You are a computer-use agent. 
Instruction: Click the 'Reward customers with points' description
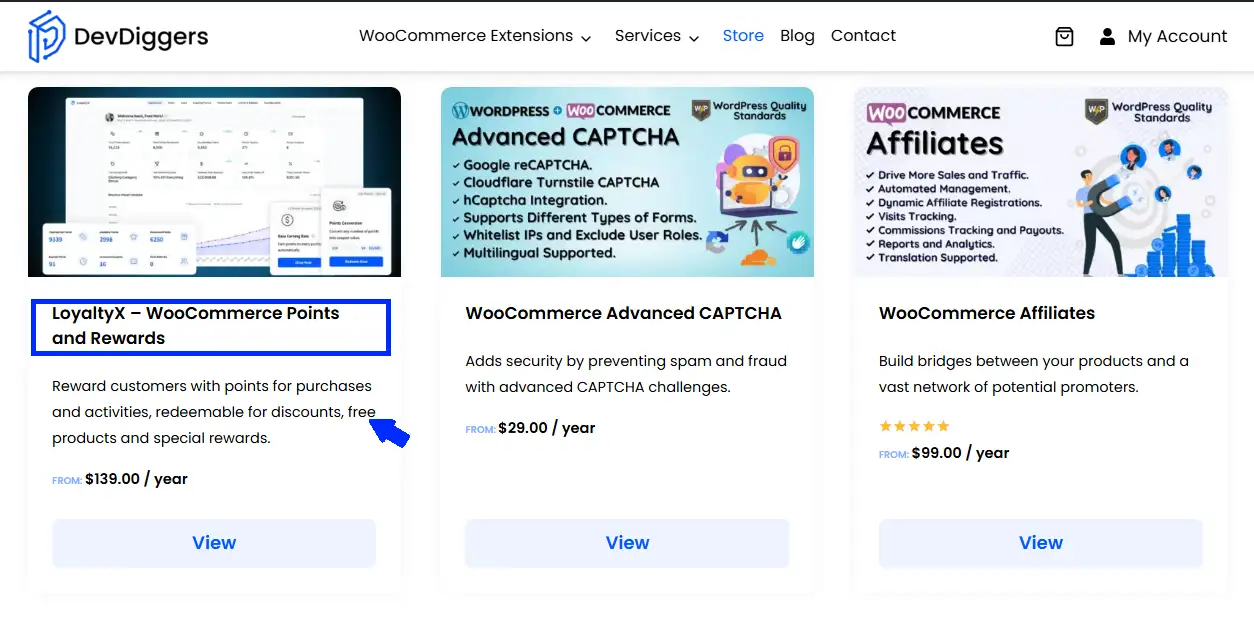(x=214, y=412)
